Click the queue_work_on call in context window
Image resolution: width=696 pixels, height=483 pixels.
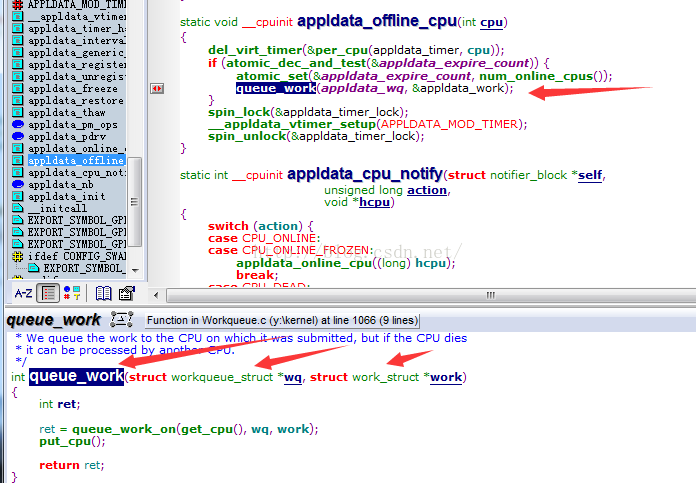click(x=124, y=429)
